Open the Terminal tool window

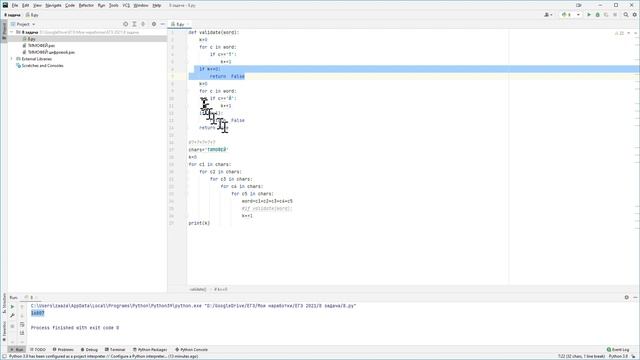[x=115, y=350]
